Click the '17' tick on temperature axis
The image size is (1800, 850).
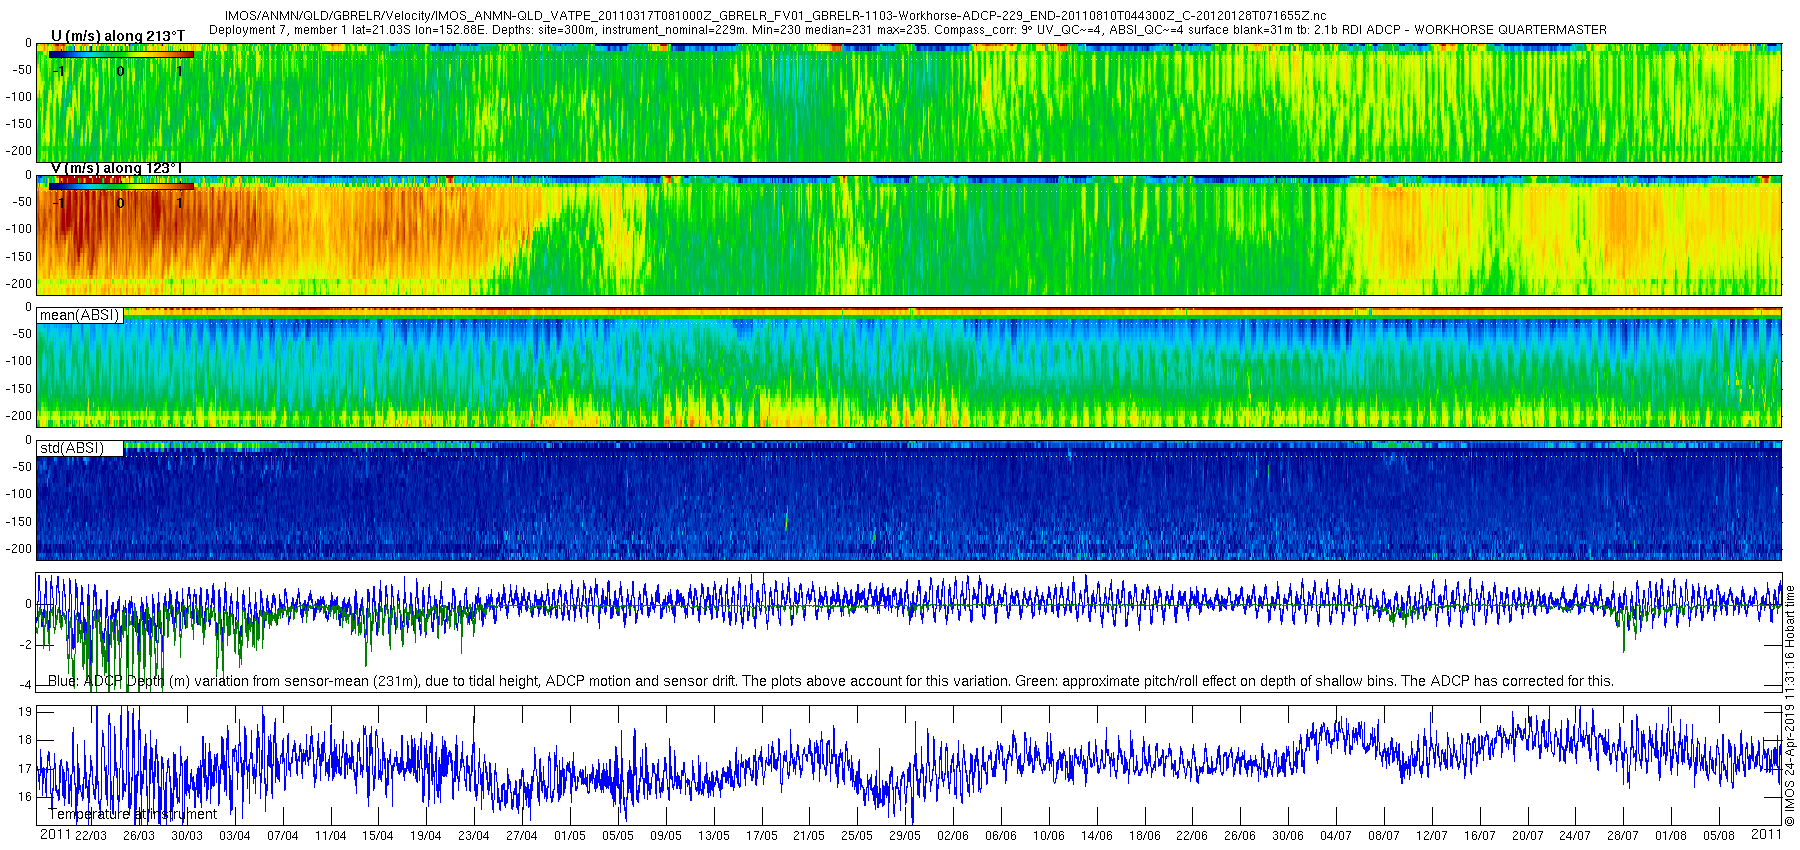pos(25,769)
